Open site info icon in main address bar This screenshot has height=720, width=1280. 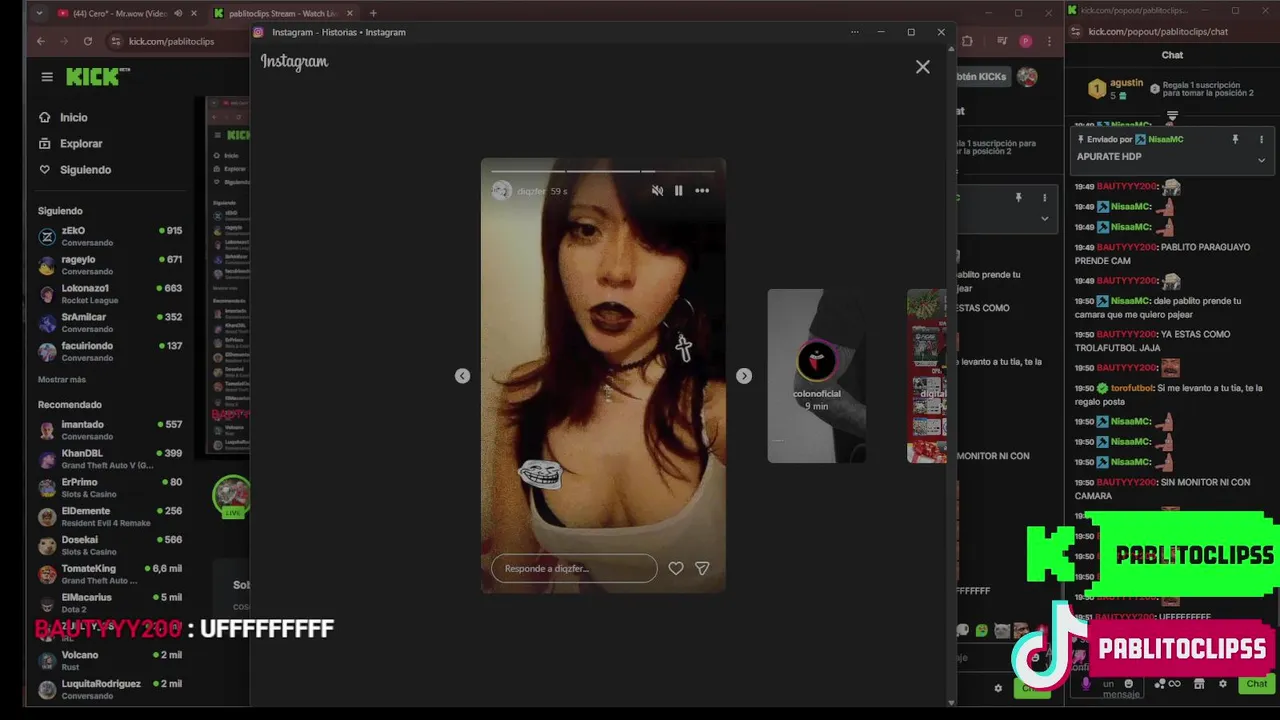[x=116, y=41]
